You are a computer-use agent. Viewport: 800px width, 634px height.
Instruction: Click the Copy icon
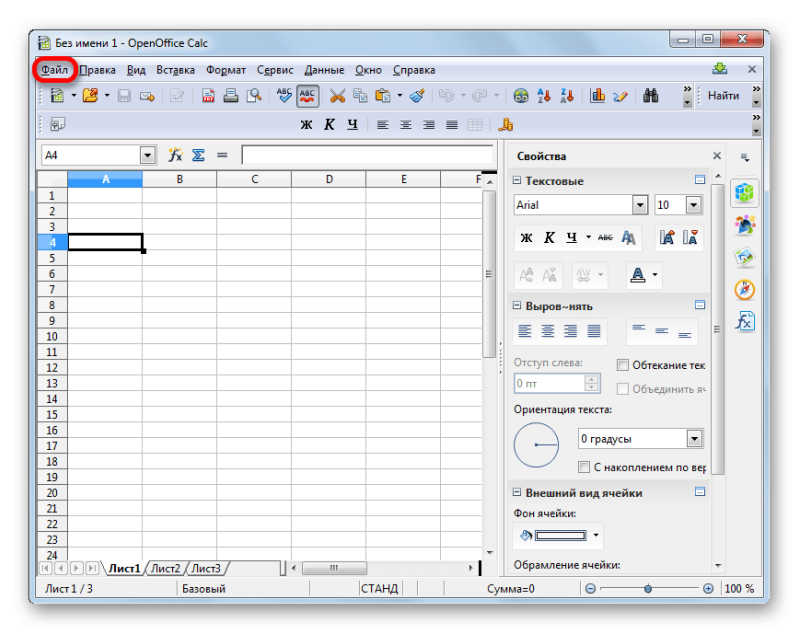(x=360, y=95)
